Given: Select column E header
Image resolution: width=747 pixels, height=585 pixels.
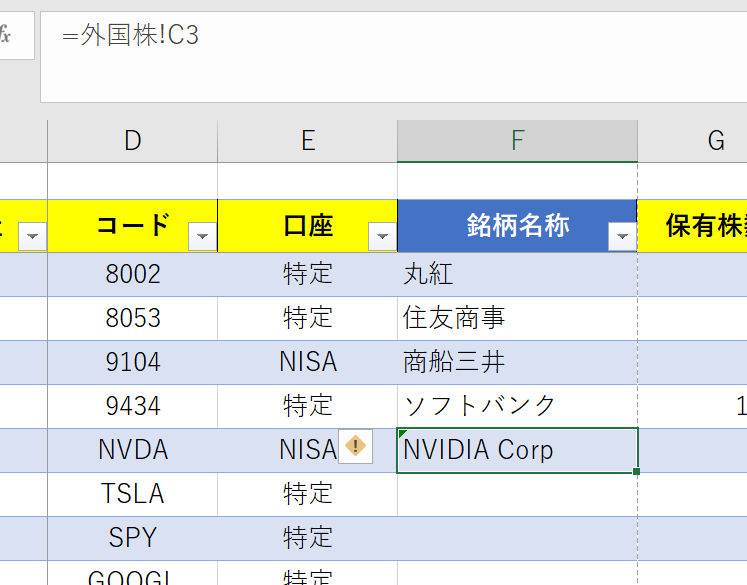Looking at the screenshot, I should 308,141.
